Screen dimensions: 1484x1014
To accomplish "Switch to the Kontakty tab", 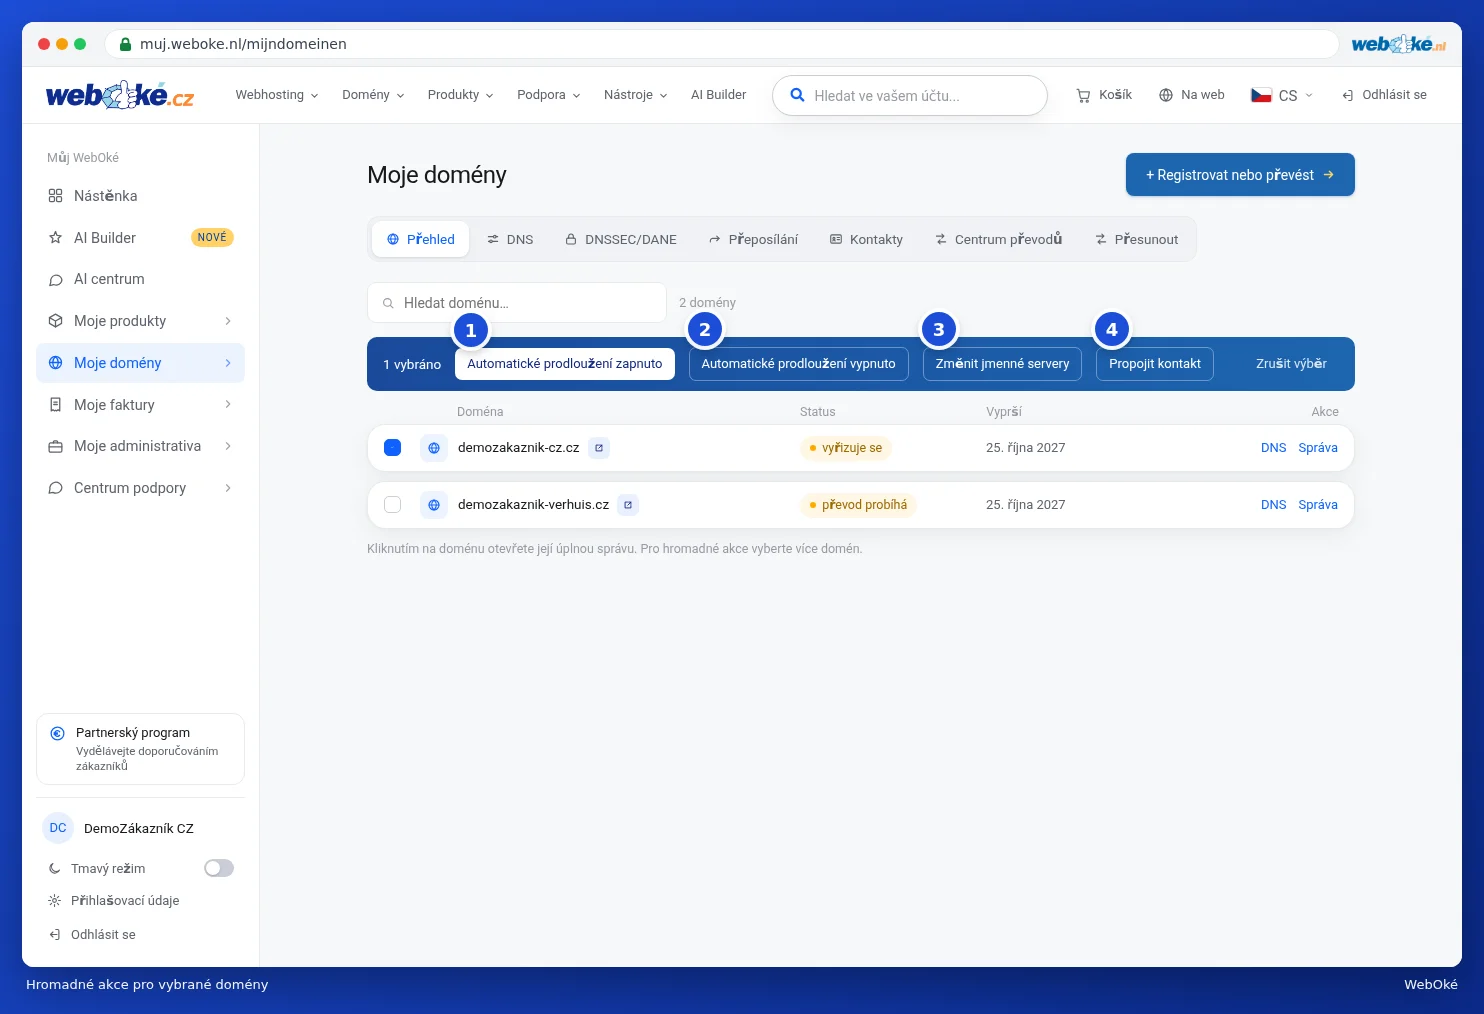I will [866, 240].
